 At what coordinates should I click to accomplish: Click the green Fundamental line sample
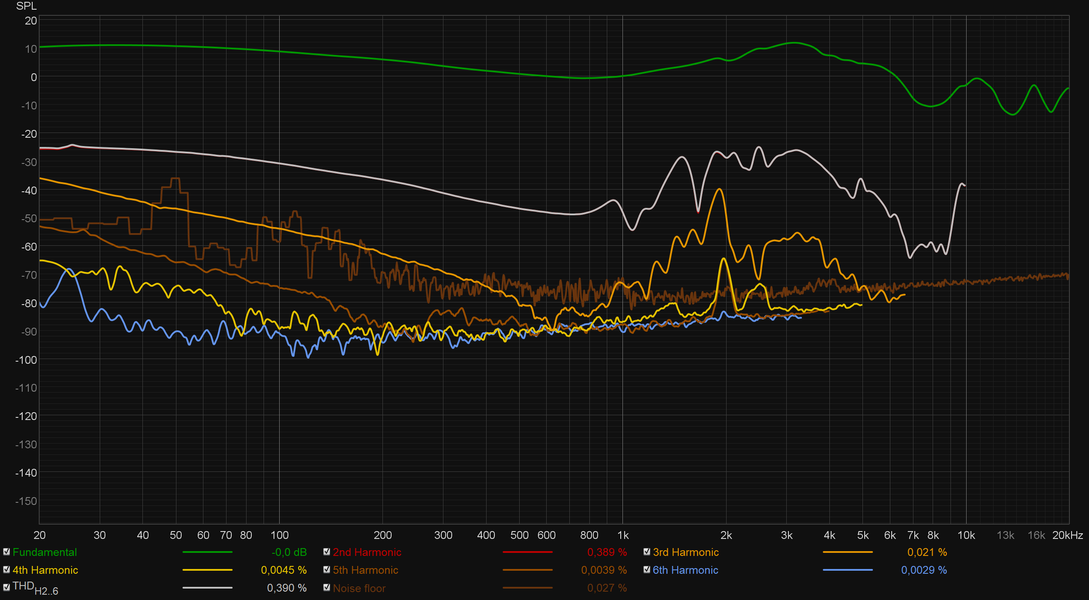(207, 553)
